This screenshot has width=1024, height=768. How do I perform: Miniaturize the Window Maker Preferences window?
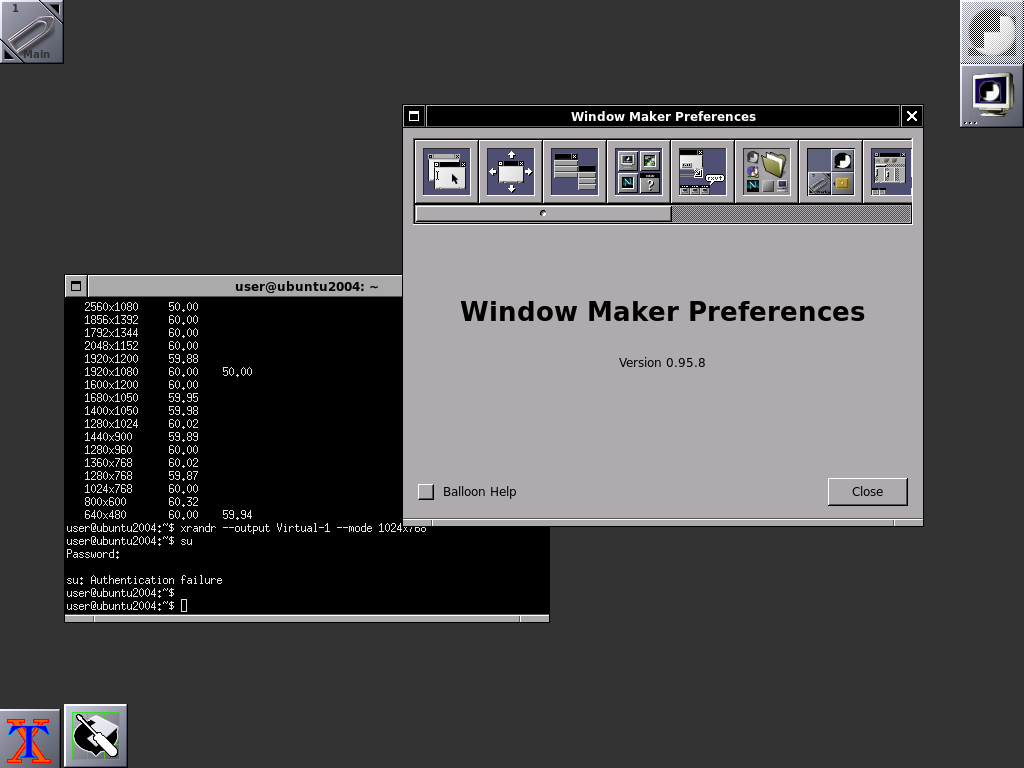pos(414,116)
